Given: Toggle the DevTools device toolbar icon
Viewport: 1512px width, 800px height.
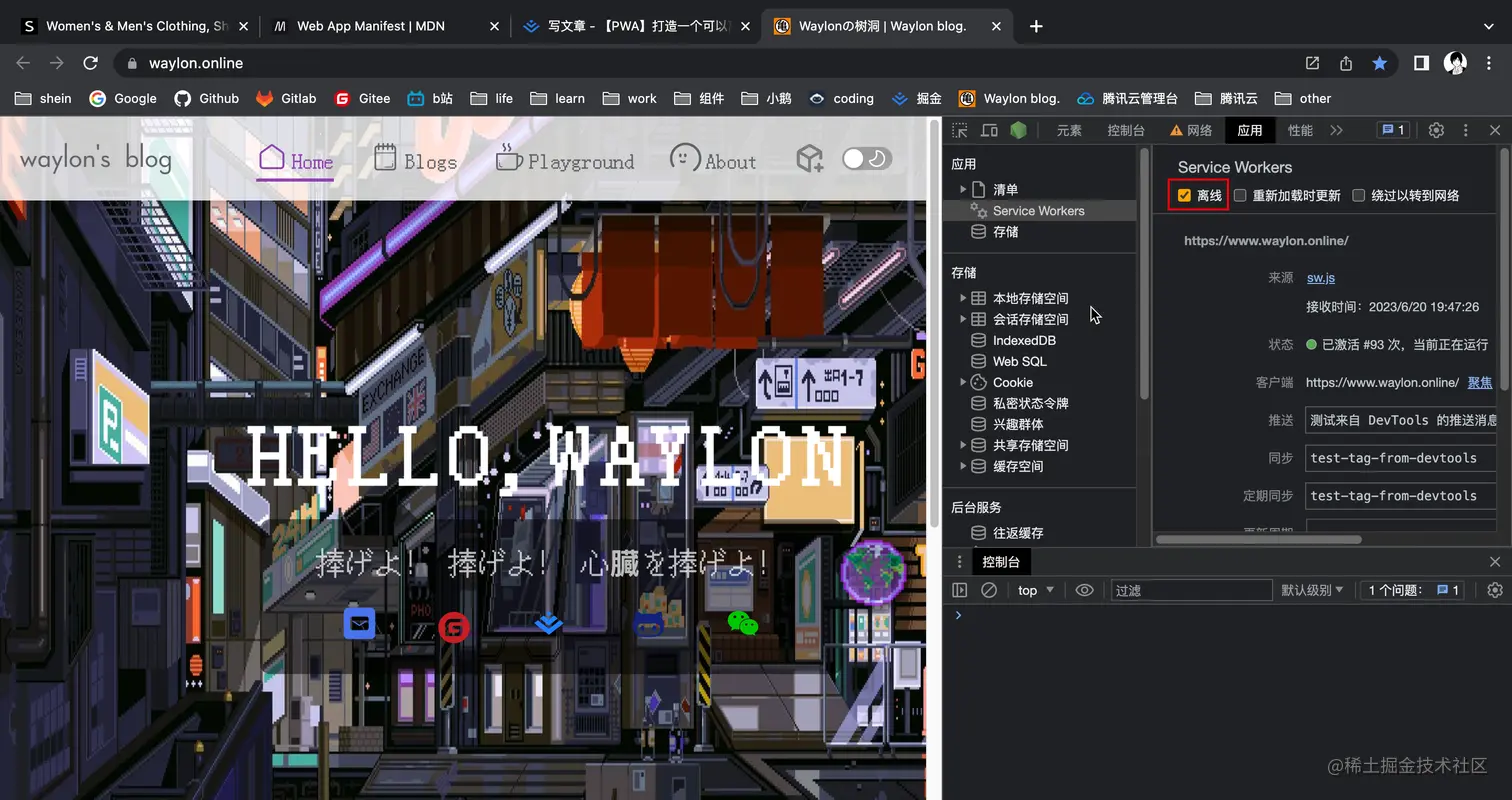Looking at the screenshot, I should [x=989, y=130].
